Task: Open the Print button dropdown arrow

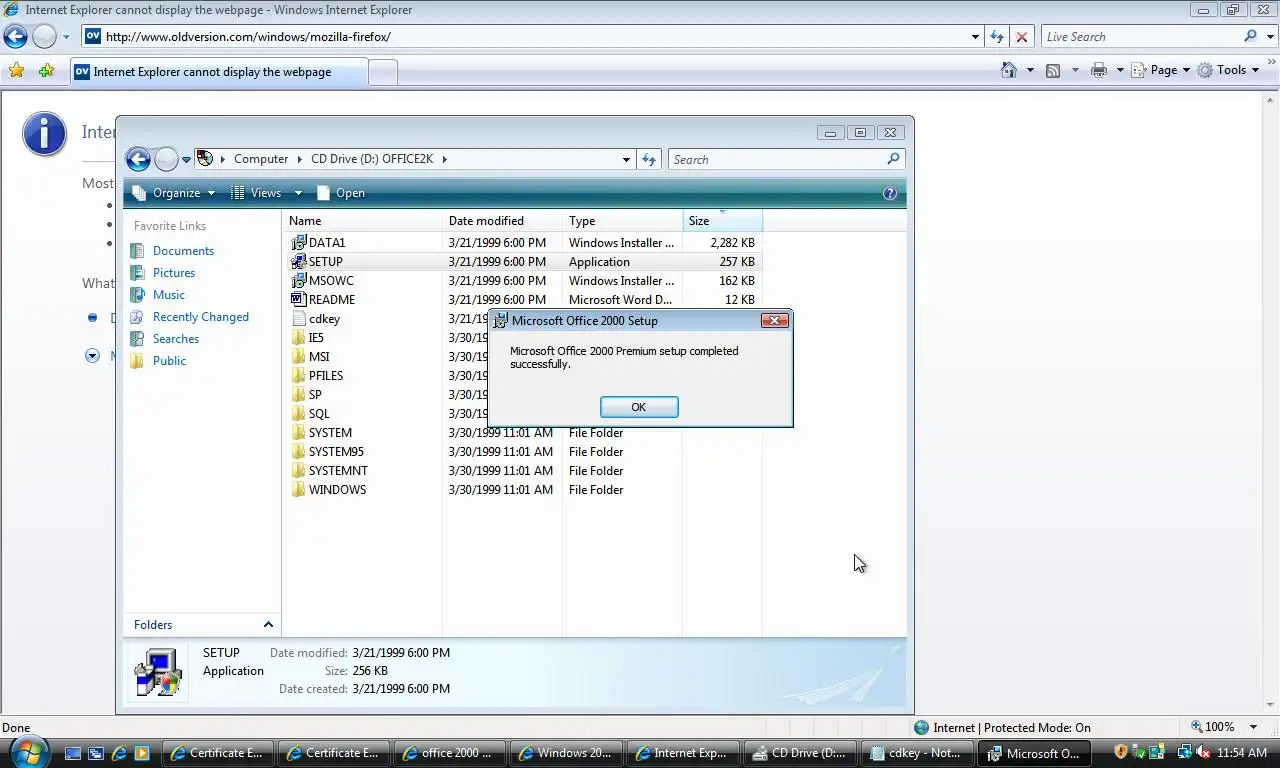Action: pyautogui.click(x=1120, y=70)
